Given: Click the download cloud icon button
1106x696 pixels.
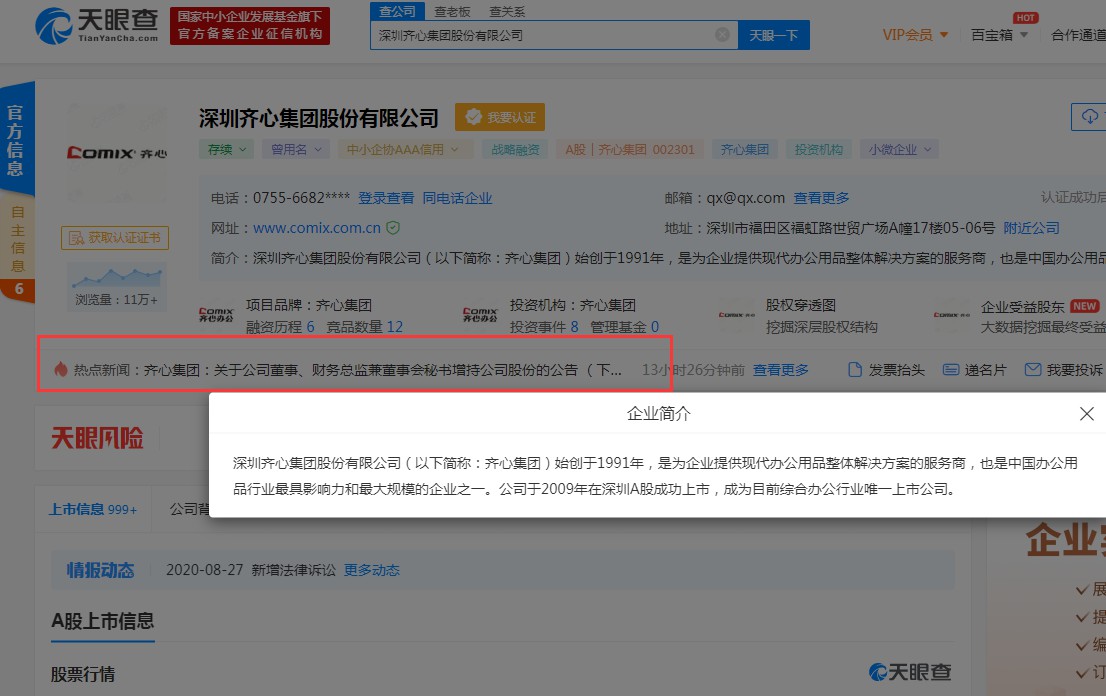Looking at the screenshot, I should (1089, 116).
